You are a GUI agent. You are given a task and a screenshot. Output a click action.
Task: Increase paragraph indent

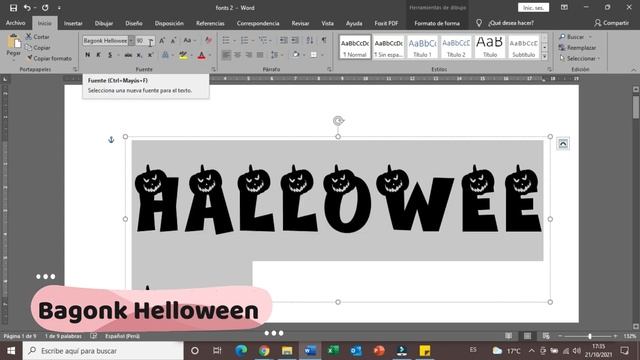pyautogui.click(x=295, y=40)
